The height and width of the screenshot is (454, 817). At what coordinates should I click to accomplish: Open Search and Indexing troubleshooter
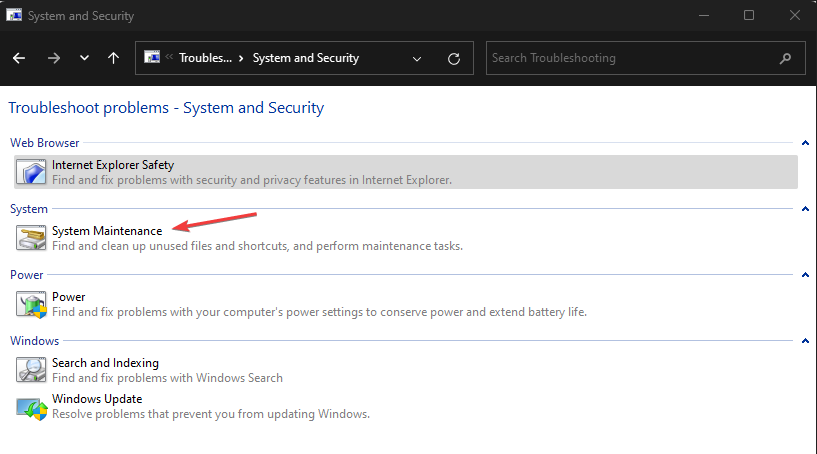click(x=105, y=363)
